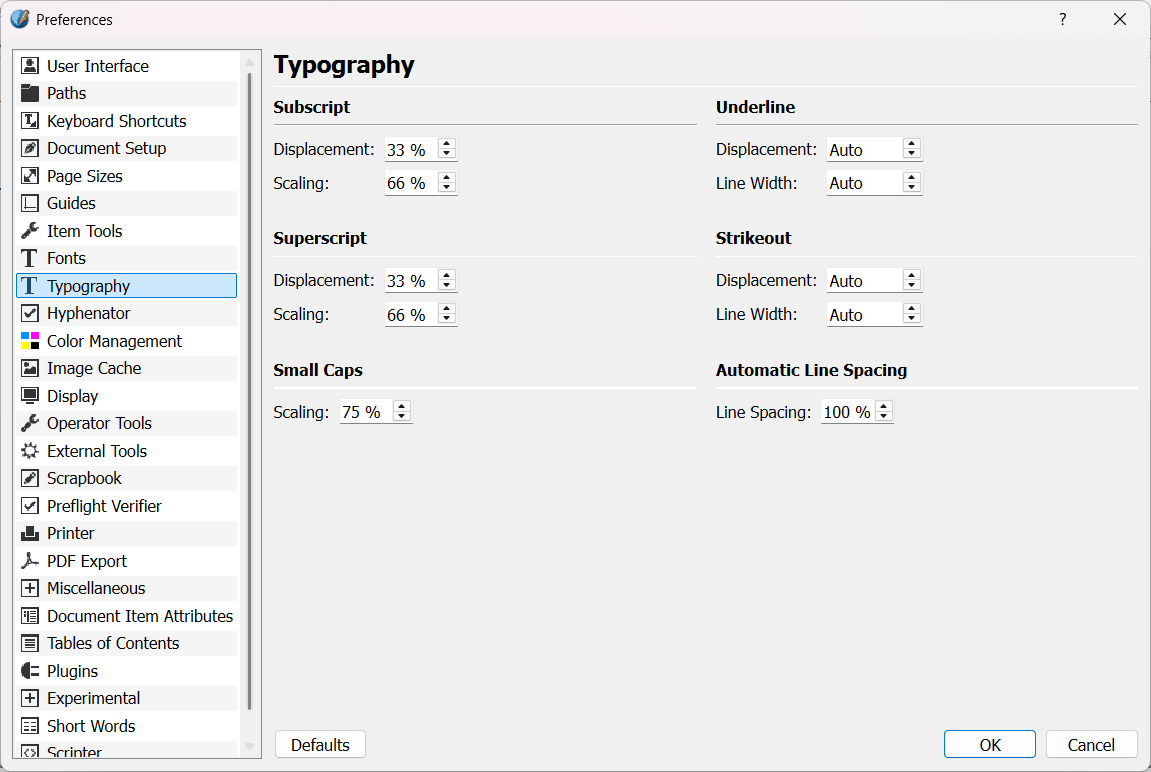
Task: Increase Underline Line Width with up arrow
Action: point(911,177)
